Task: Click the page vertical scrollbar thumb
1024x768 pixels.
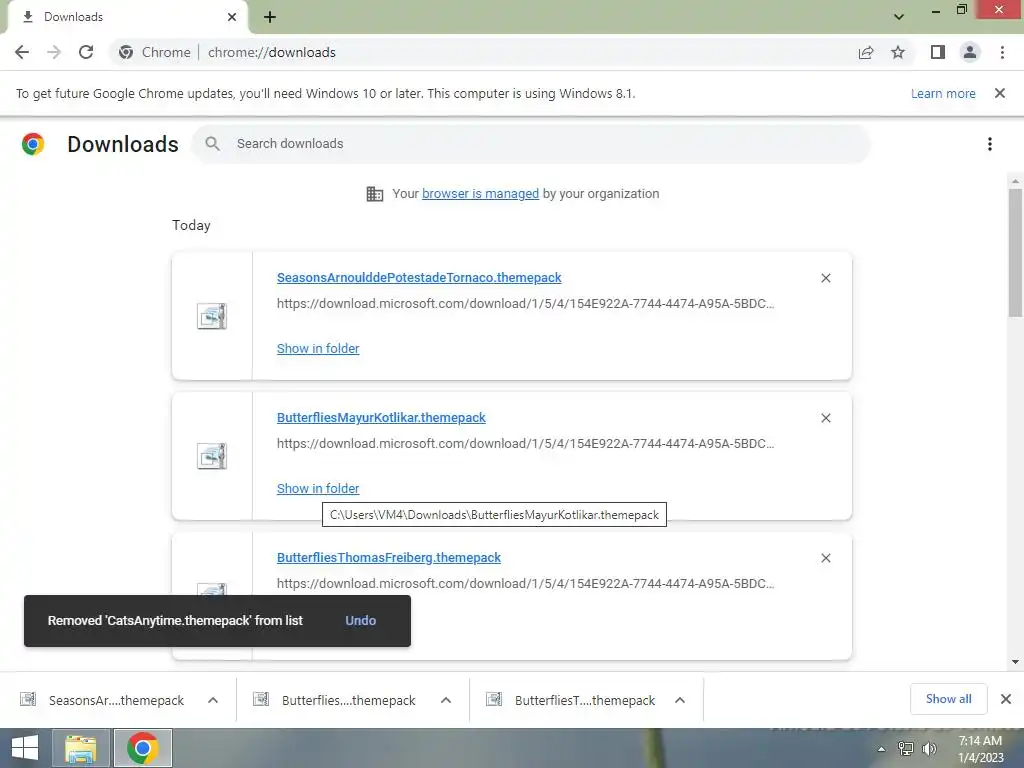Action: [x=1015, y=253]
